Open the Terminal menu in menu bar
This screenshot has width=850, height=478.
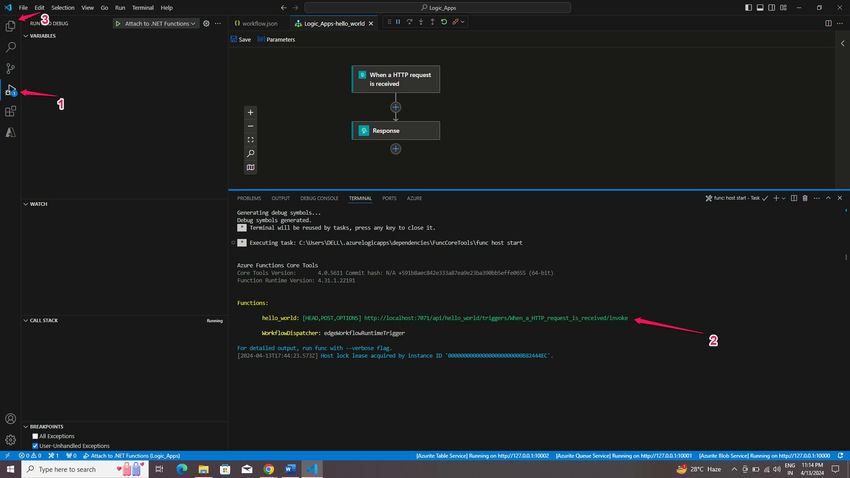point(143,7)
